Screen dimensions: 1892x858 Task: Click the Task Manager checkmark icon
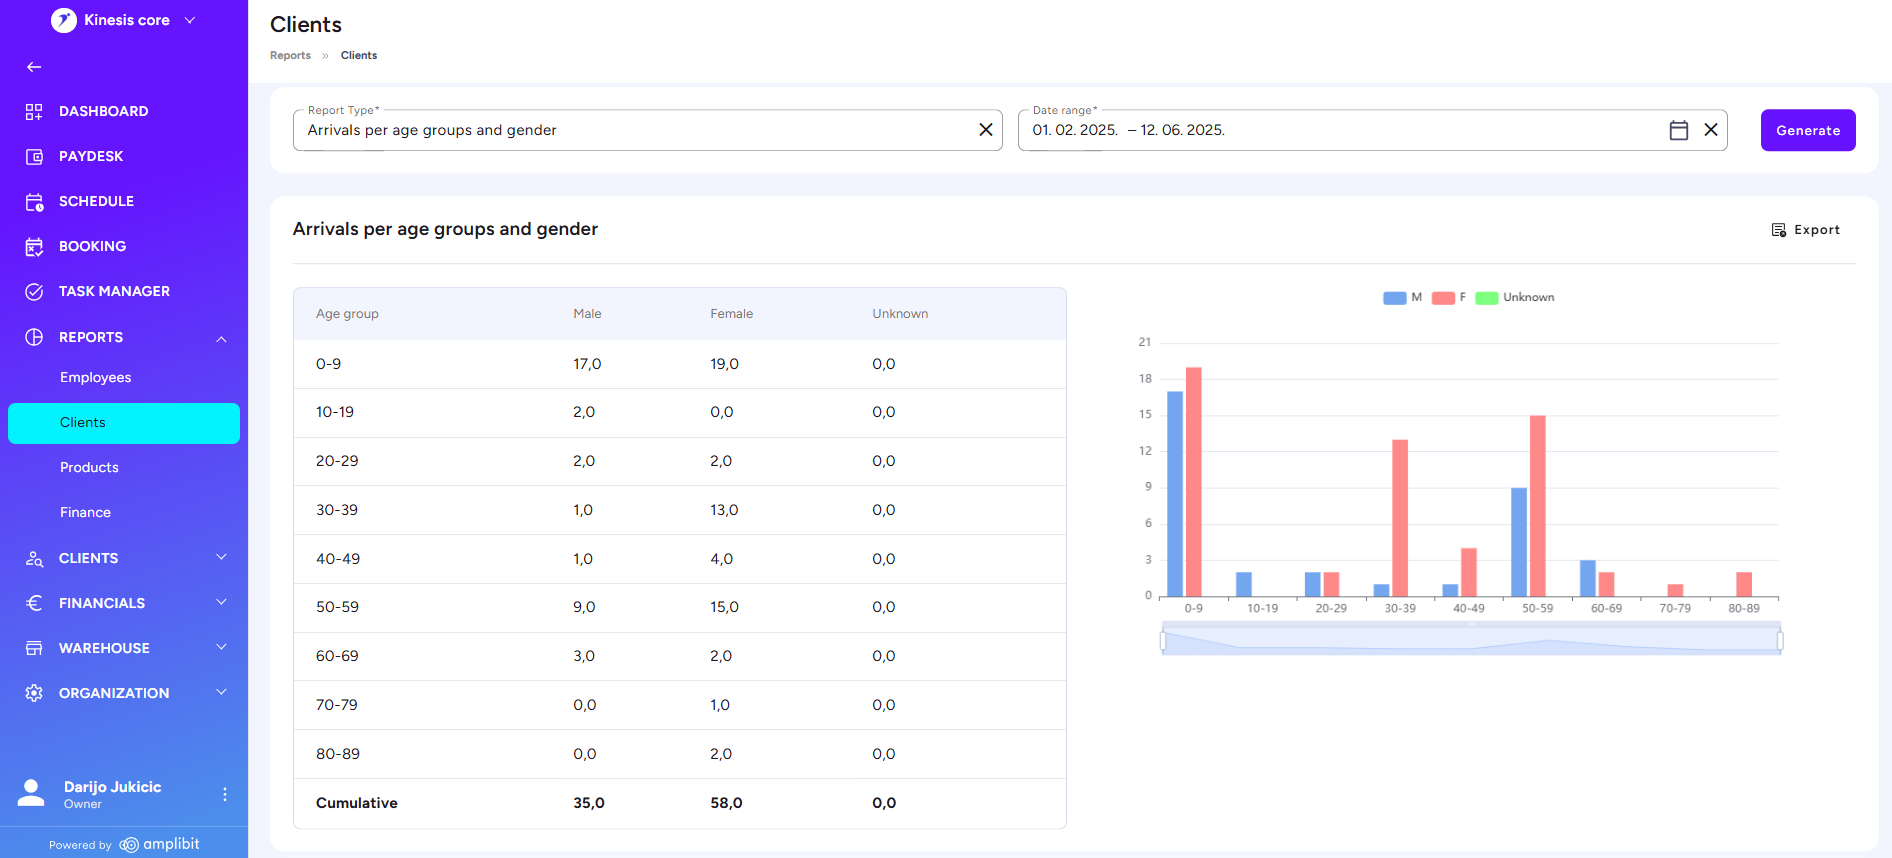click(x=34, y=291)
